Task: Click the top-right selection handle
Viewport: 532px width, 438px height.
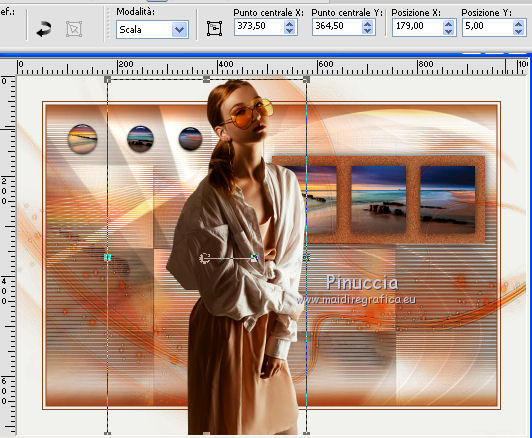Action: [306, 80]
